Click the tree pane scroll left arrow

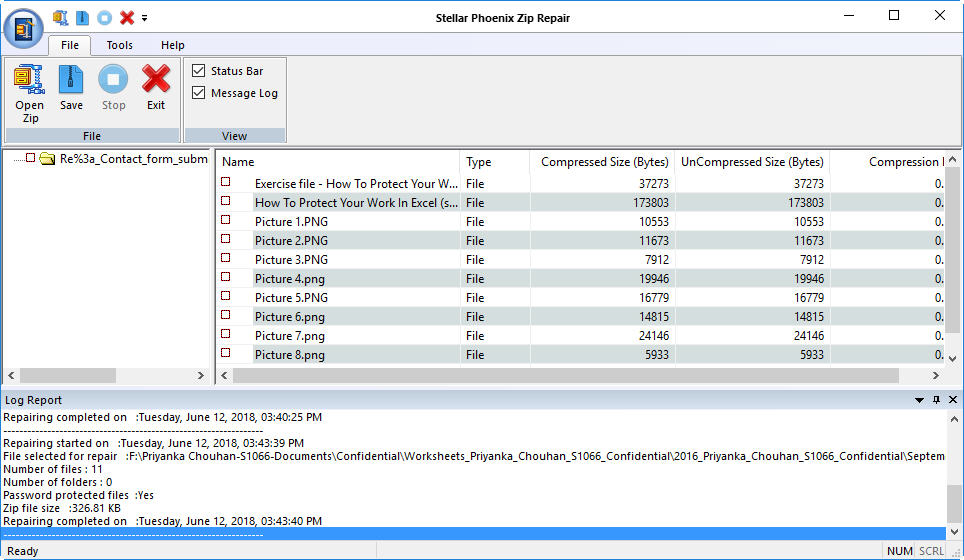pos(11,375)
